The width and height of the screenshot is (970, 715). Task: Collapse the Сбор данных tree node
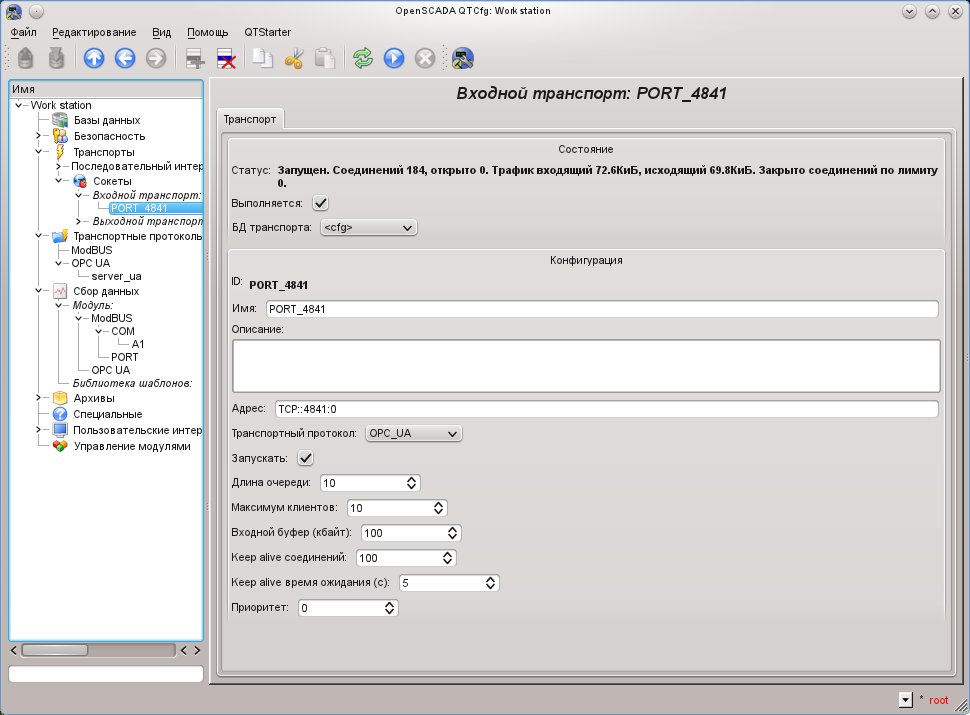[38, 291]
